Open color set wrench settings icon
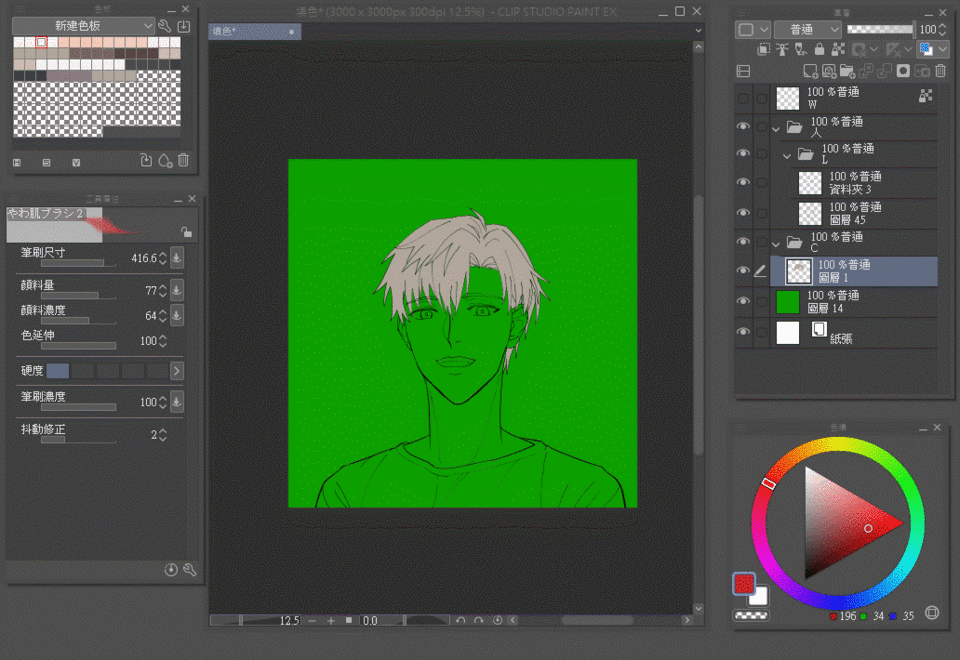 point(165,25)
